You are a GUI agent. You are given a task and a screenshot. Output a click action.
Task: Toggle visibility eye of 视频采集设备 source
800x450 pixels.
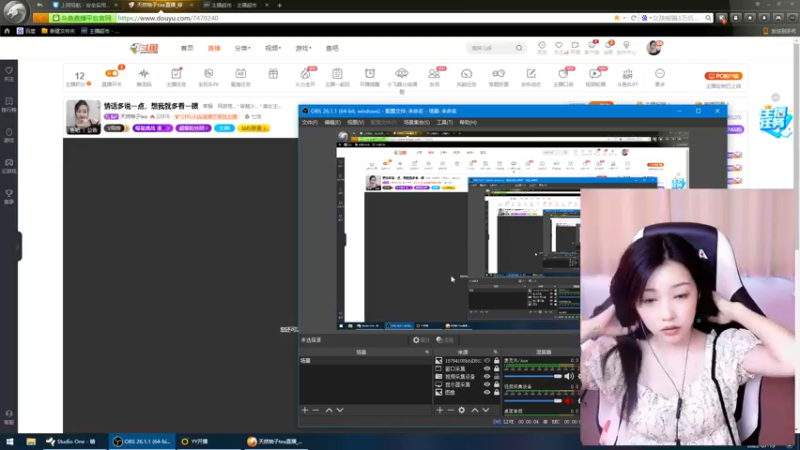[x=487, y=377]
